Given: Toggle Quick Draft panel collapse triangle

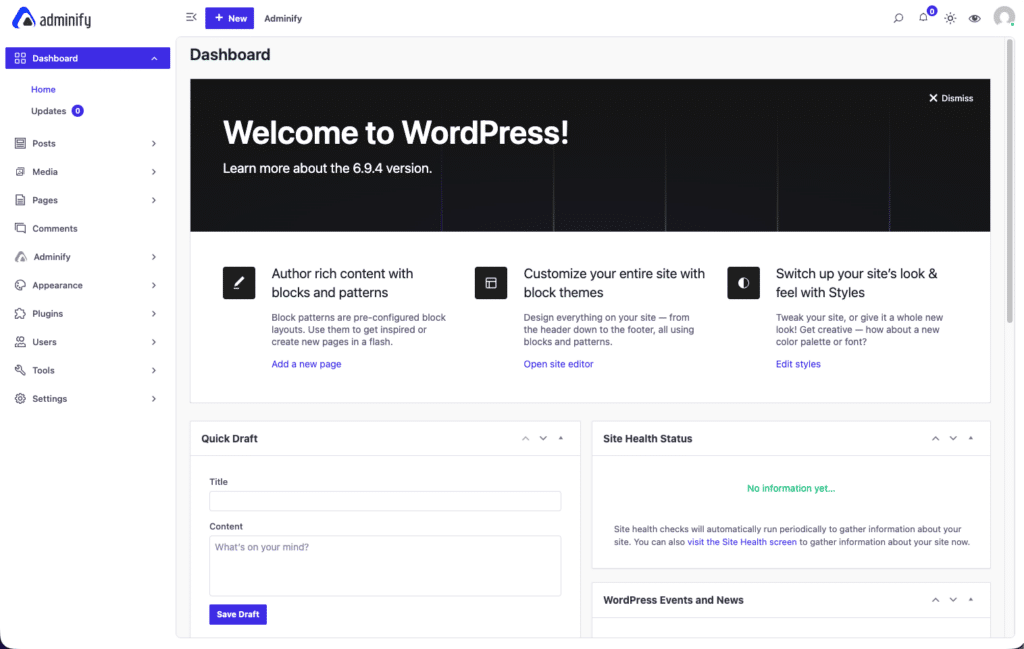Looking at the screenshot, I should point(561,439).
